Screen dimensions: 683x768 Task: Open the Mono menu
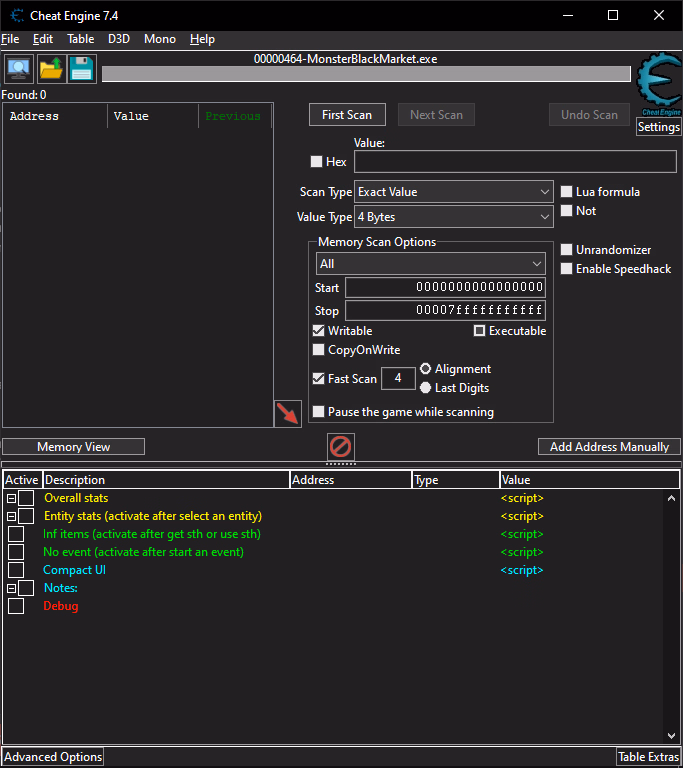160,39
